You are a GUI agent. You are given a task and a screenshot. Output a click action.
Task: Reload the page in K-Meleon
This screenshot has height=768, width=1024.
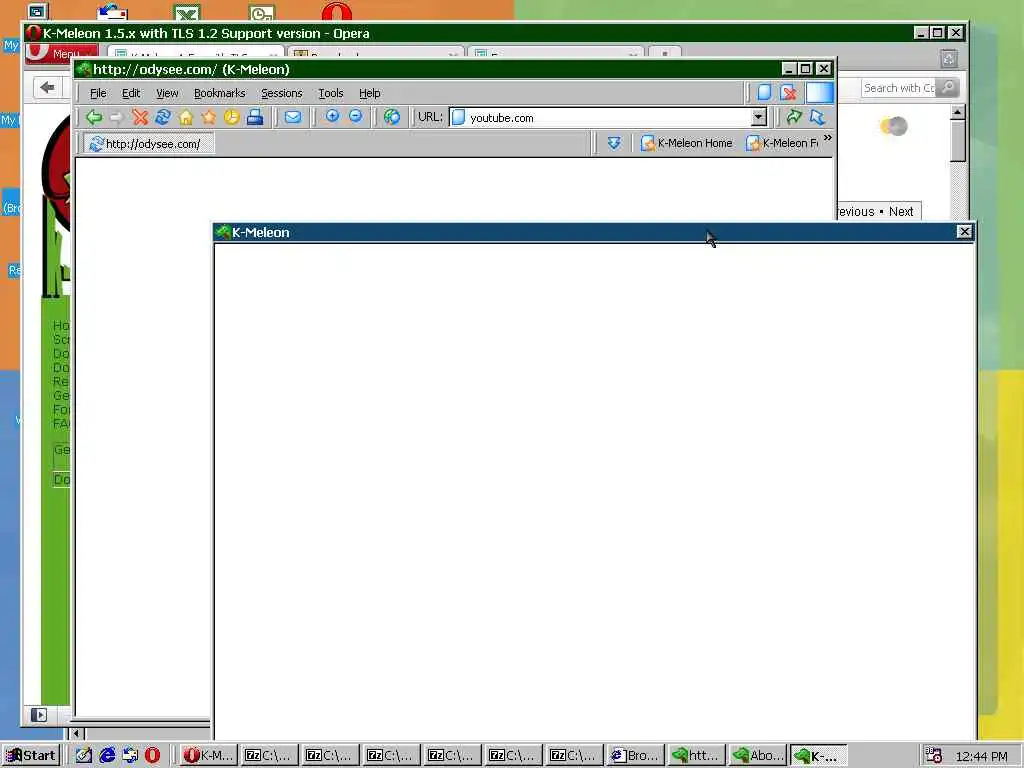(163, 118)
